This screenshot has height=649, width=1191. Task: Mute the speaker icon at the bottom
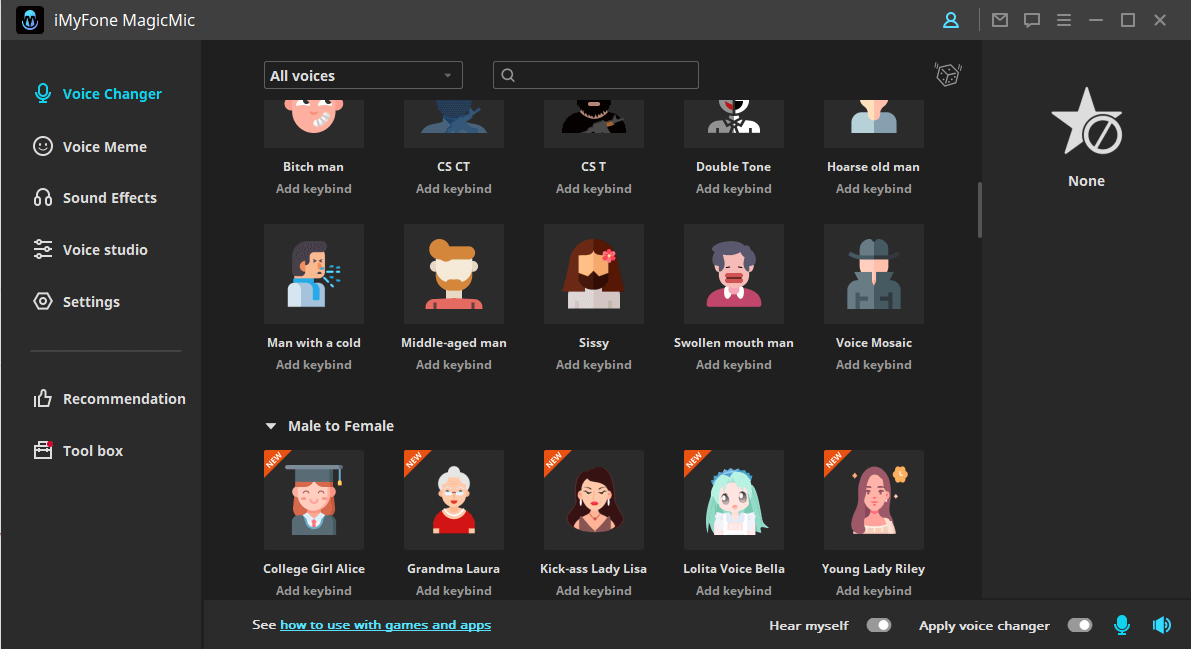[x=1161, y=625]
